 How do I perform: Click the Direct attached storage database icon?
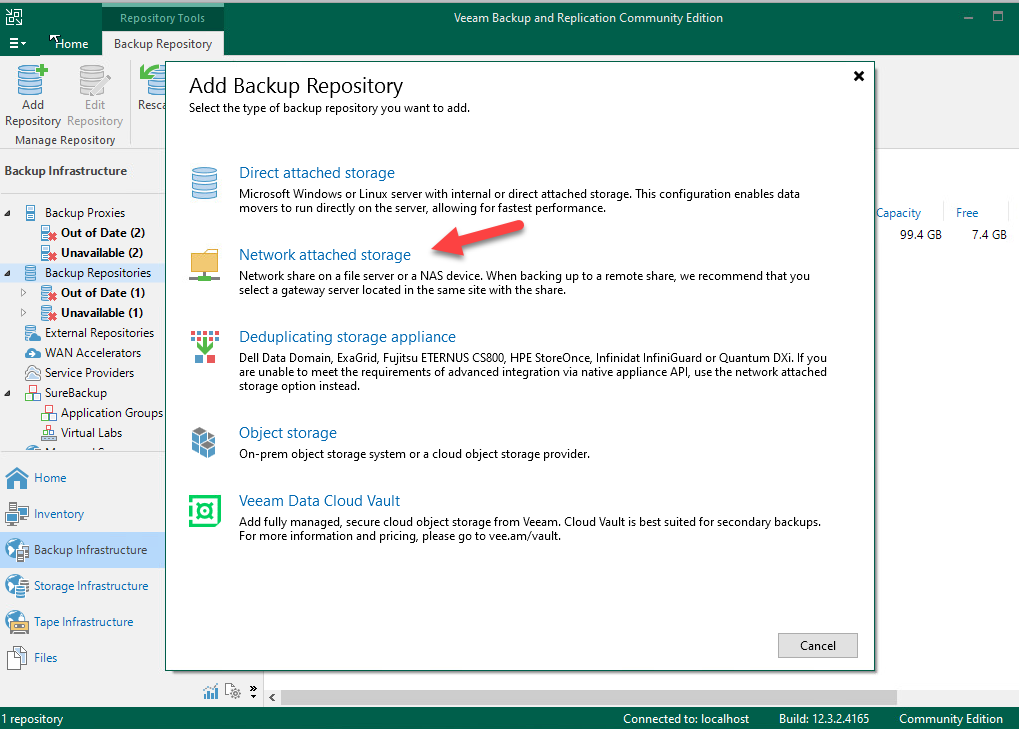pos(204,184)
